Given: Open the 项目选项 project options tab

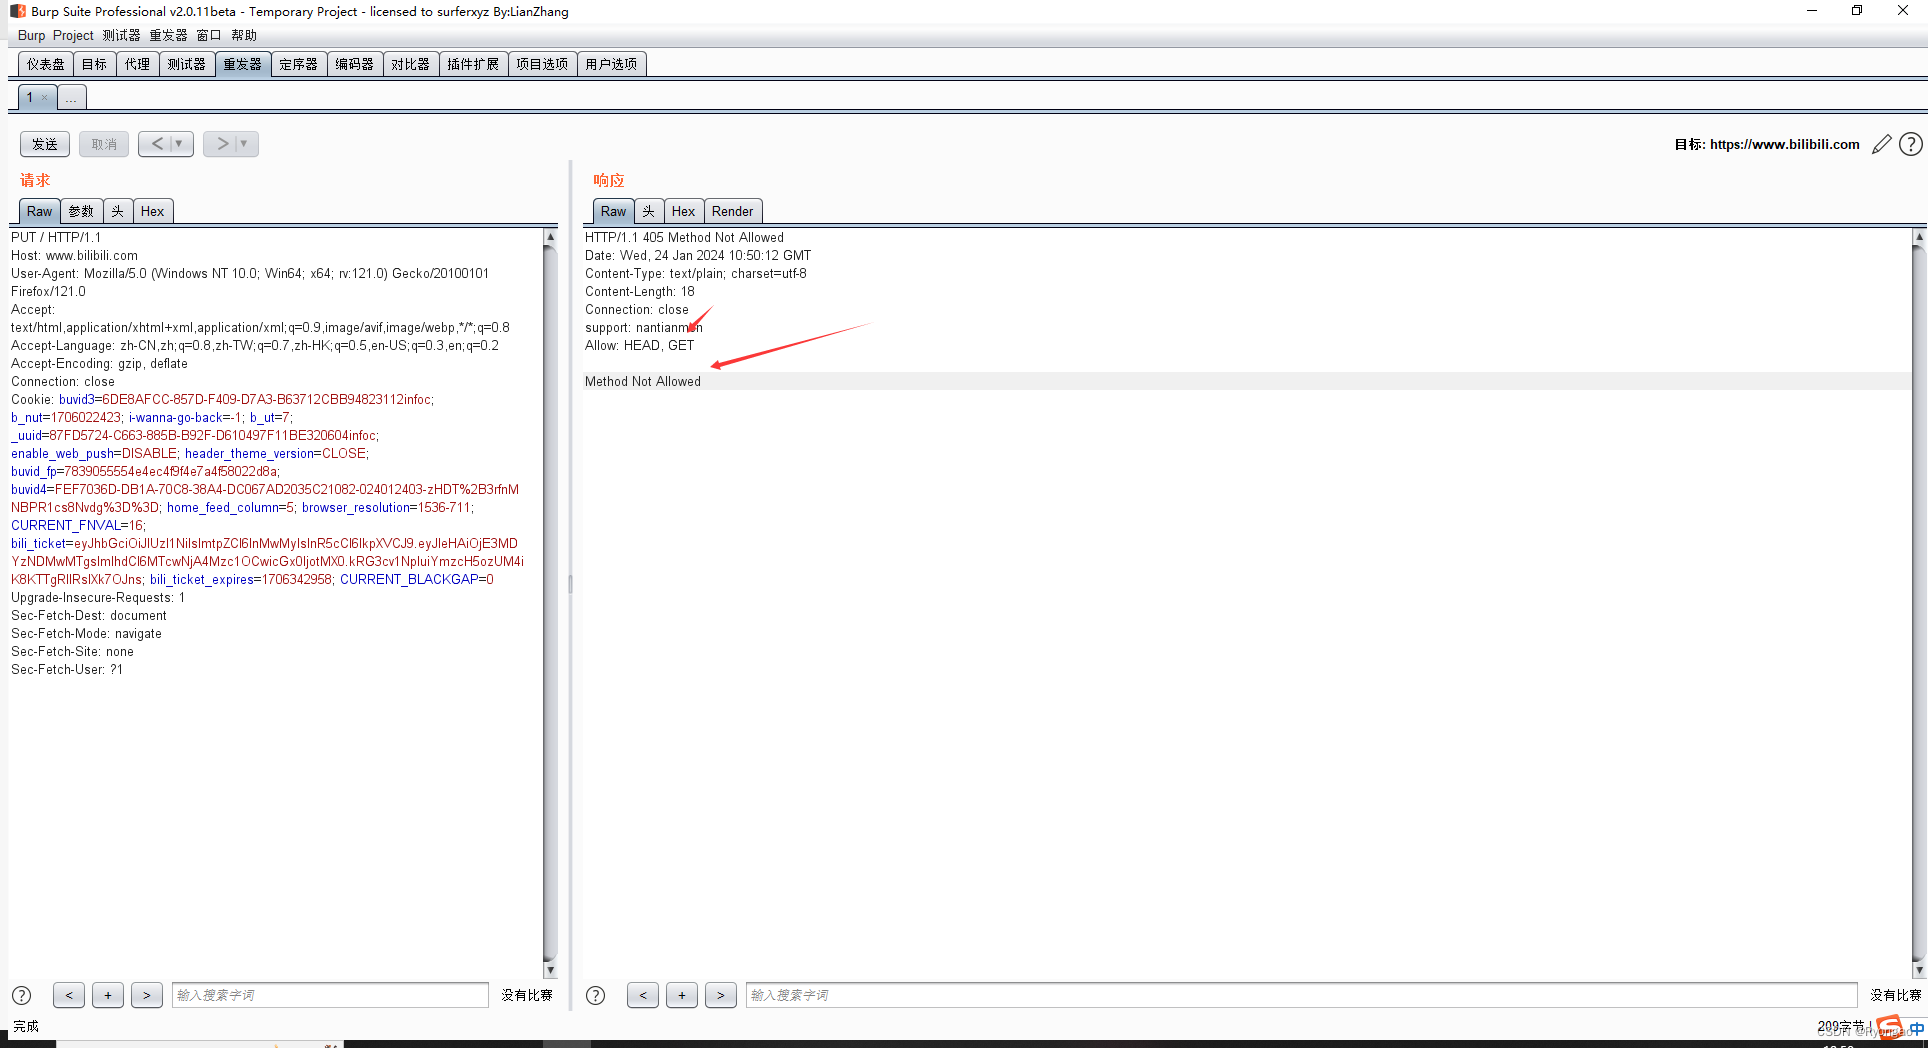Looking at the screenshot, I should (x=542, y=64).
